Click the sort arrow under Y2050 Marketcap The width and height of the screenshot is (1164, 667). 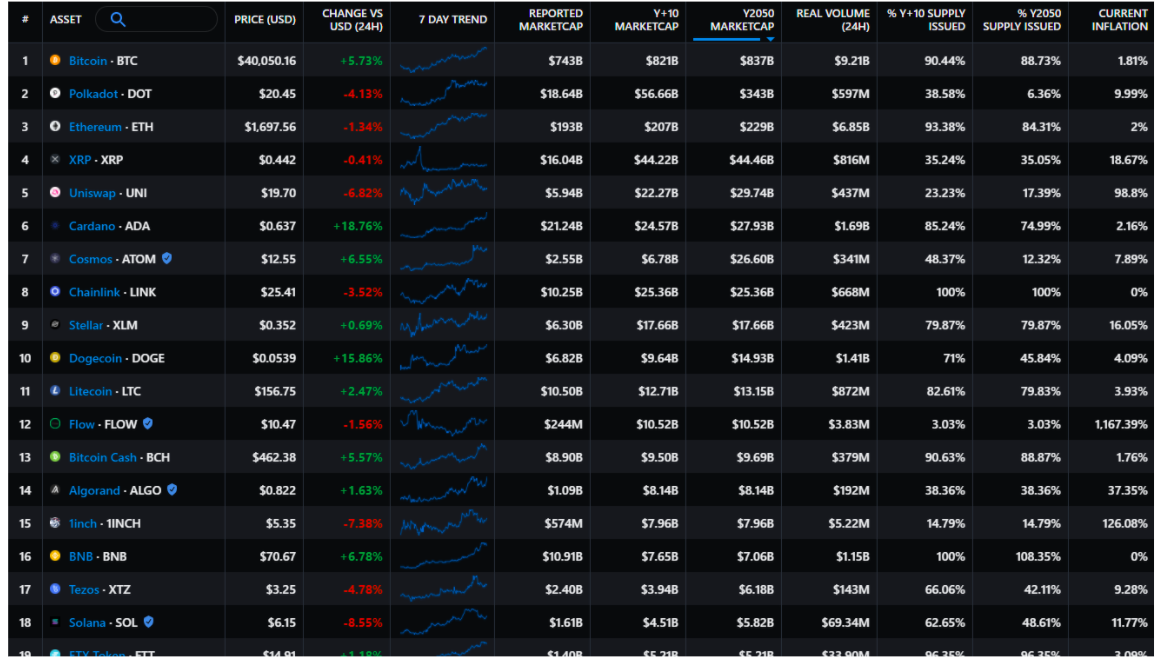(770, 39)
